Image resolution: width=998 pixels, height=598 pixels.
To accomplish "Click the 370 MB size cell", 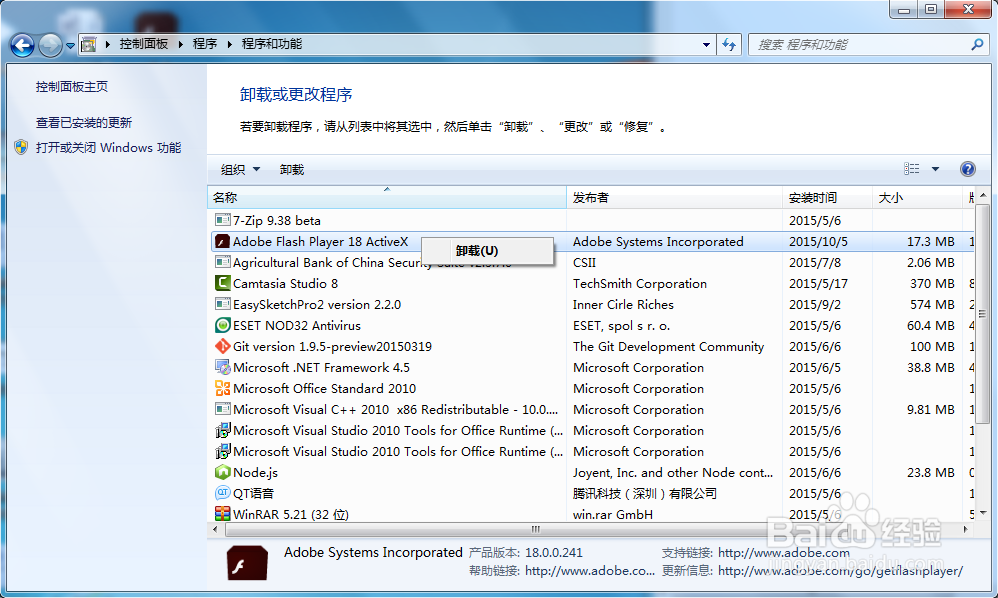I will tap(932, 284).
